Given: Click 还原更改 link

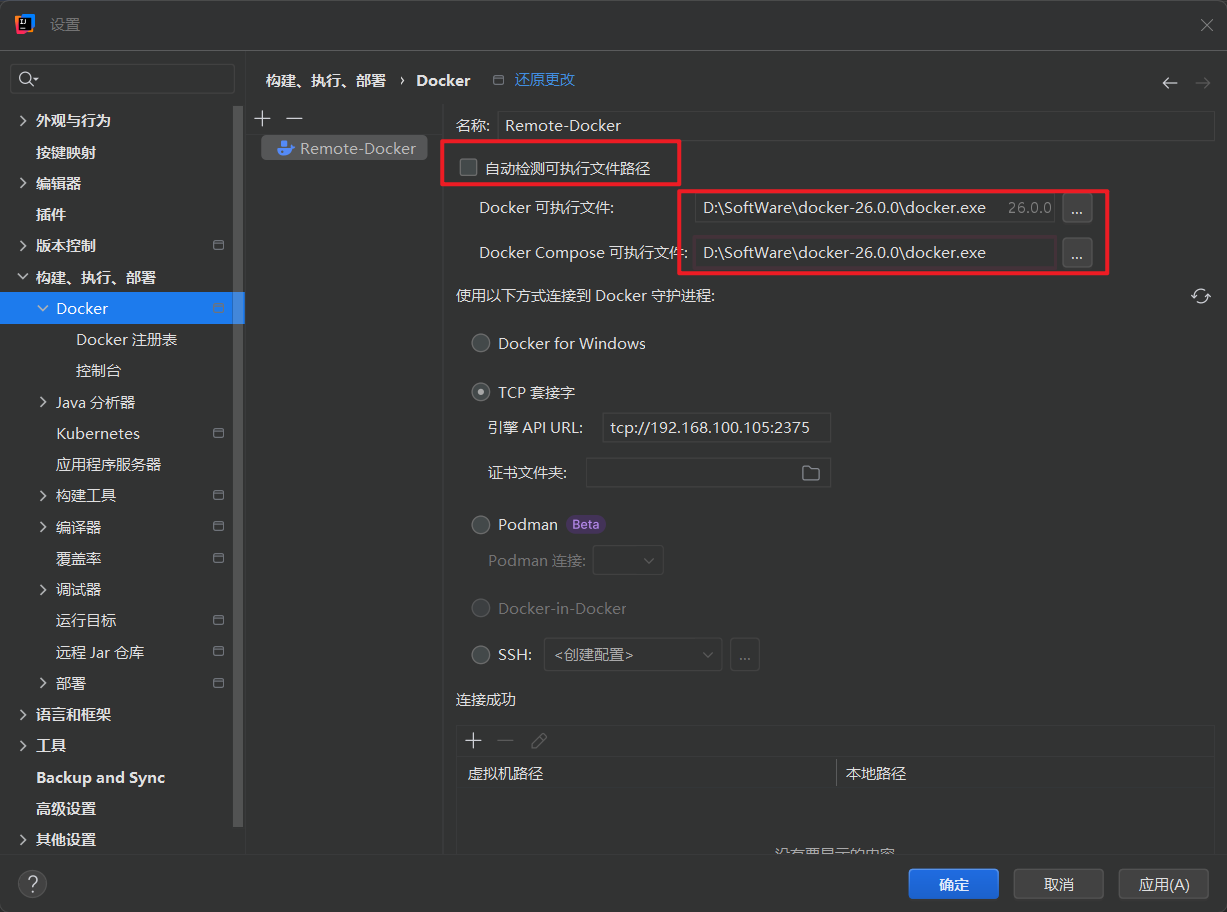Looking at the screenshot, I should [544, 80].
